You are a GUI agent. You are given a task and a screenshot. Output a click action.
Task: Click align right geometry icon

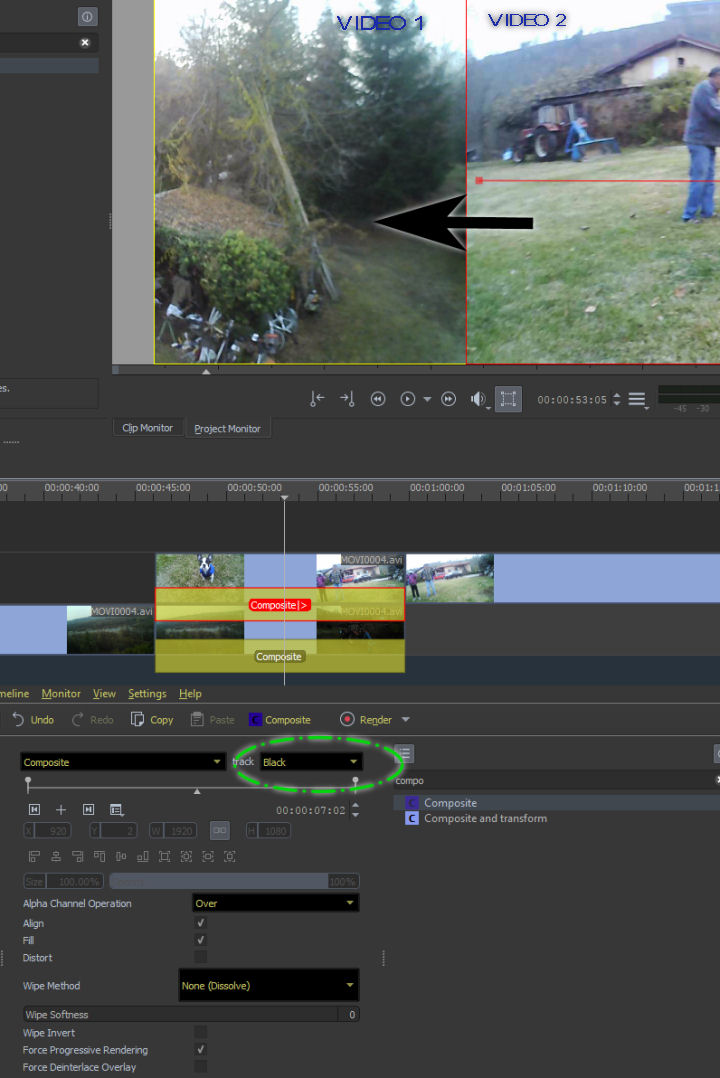tap(78, 856)
